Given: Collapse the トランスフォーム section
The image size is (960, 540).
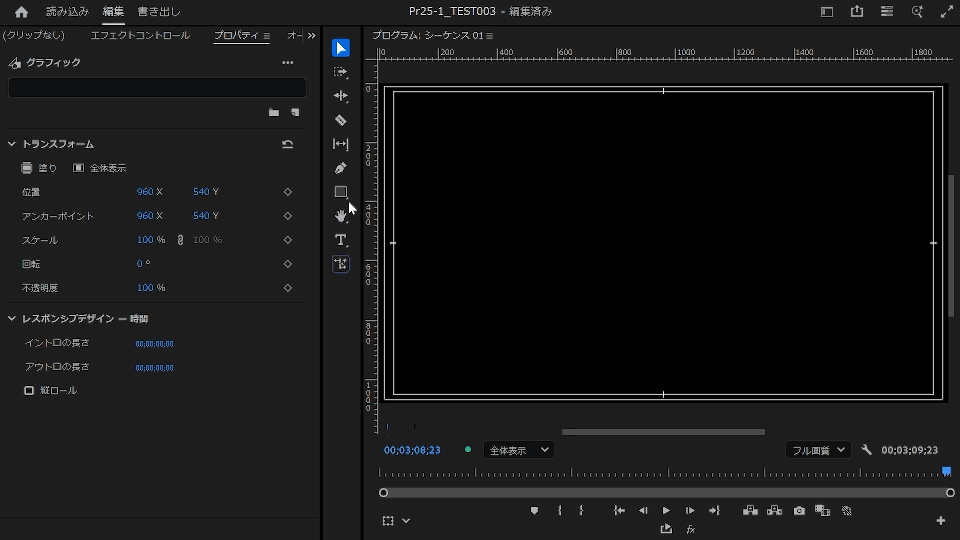Looking at the screenshot, I should coord(12,144).
